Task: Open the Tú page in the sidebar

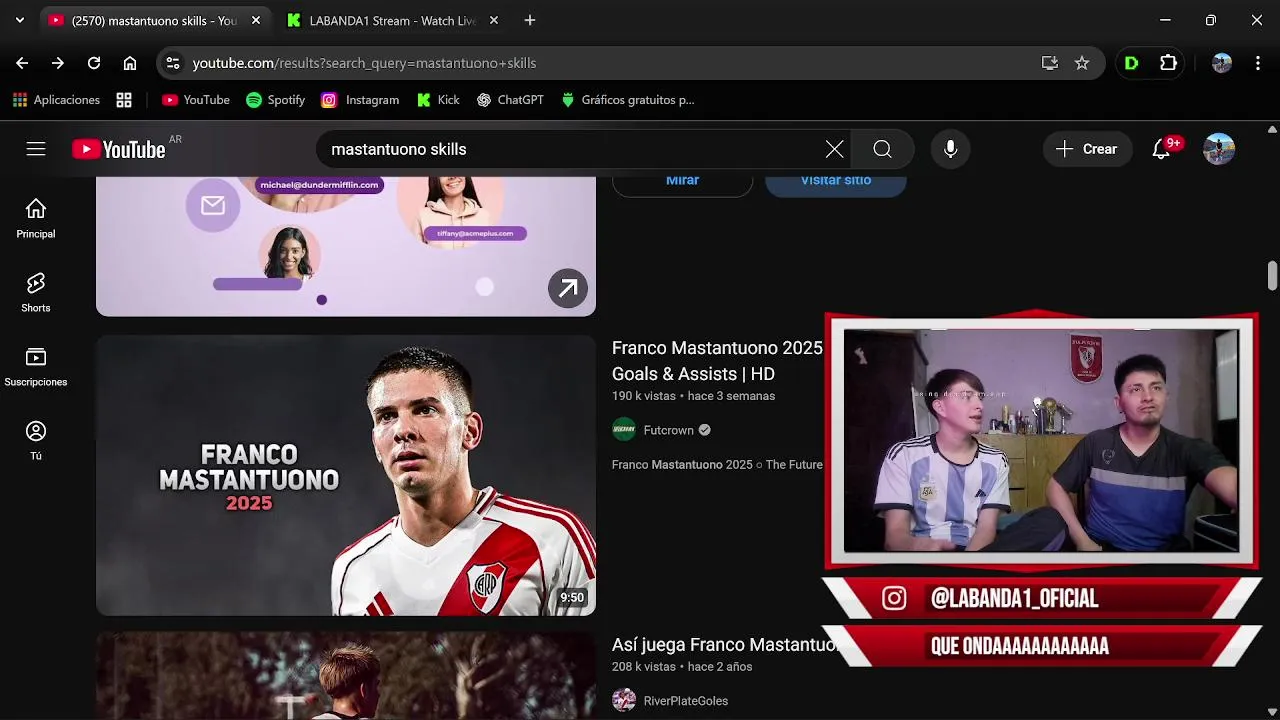Action: pyautogui.click(x=36, y=441)
